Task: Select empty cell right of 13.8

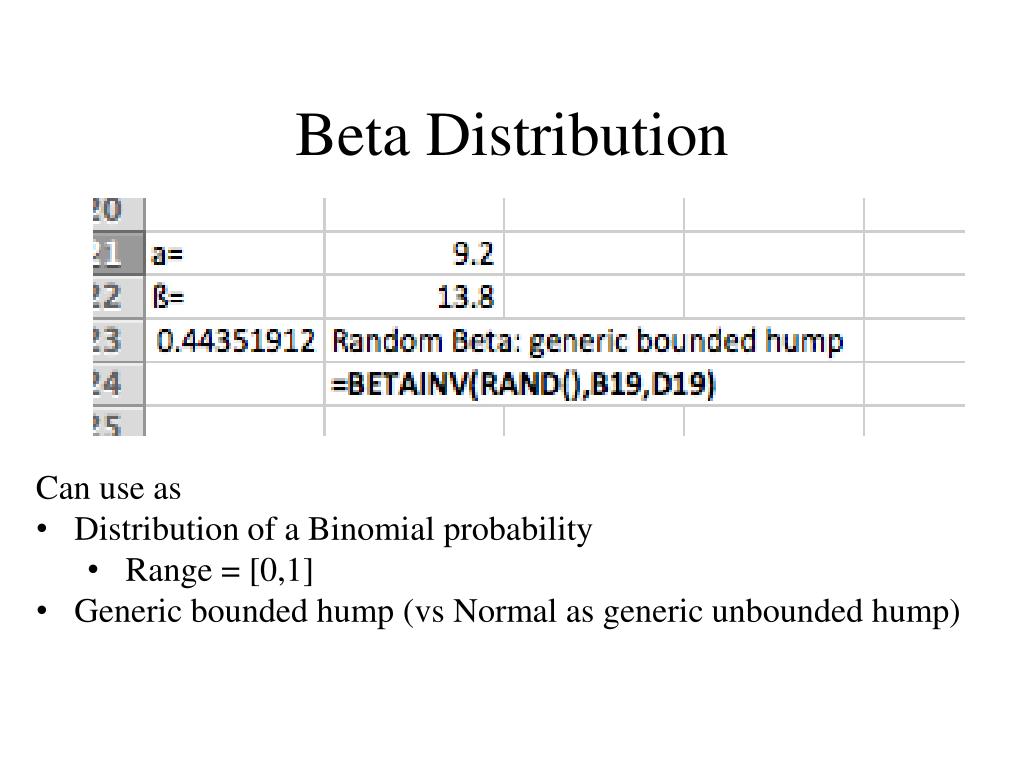Action: point(594,297)
